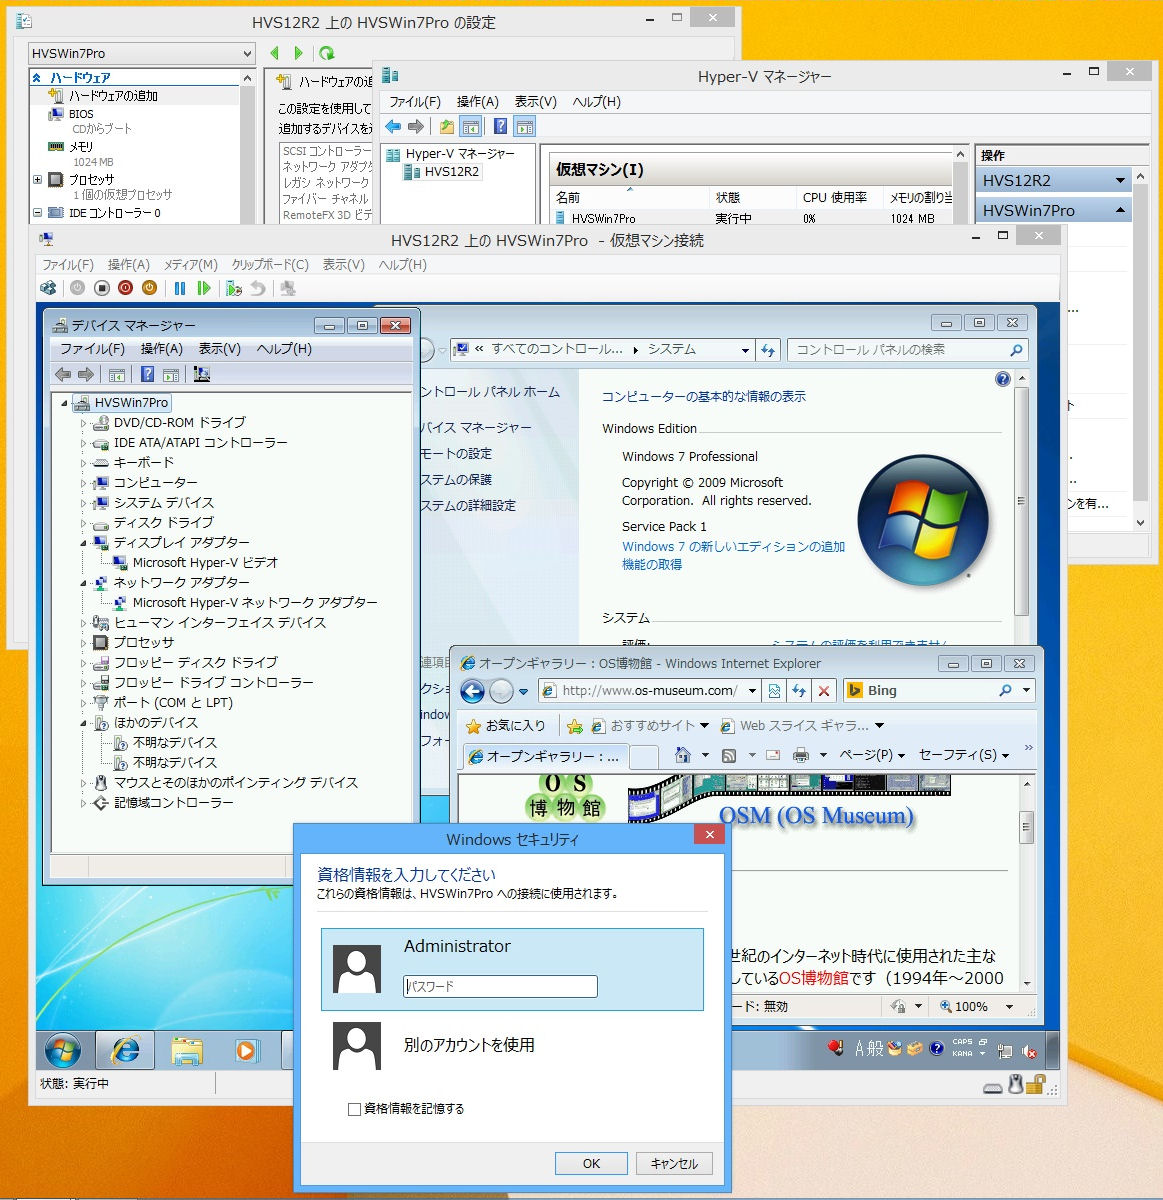Expand the DVD/CD-ROM ドライブ node

point(84,423)
